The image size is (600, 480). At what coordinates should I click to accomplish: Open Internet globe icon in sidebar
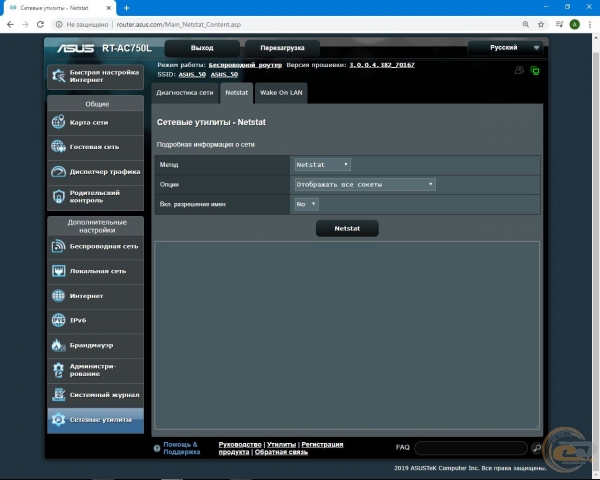(59, 296)
